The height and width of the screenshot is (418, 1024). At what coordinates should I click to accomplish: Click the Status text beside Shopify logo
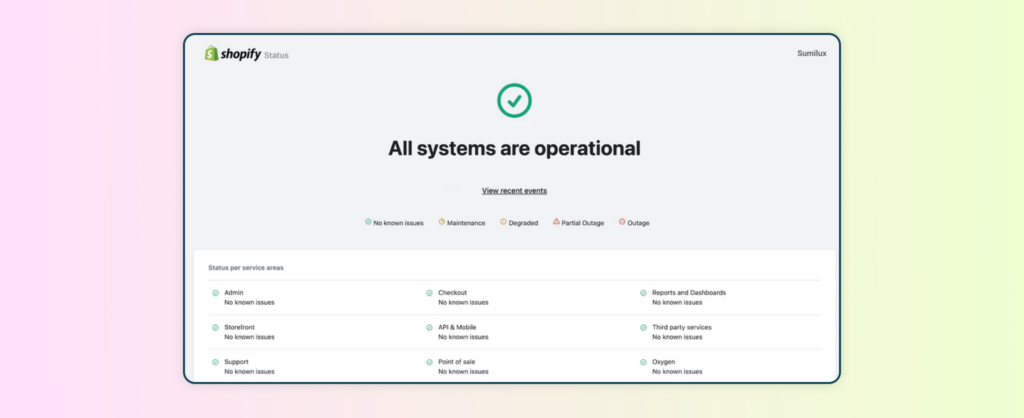click(276, 56)
